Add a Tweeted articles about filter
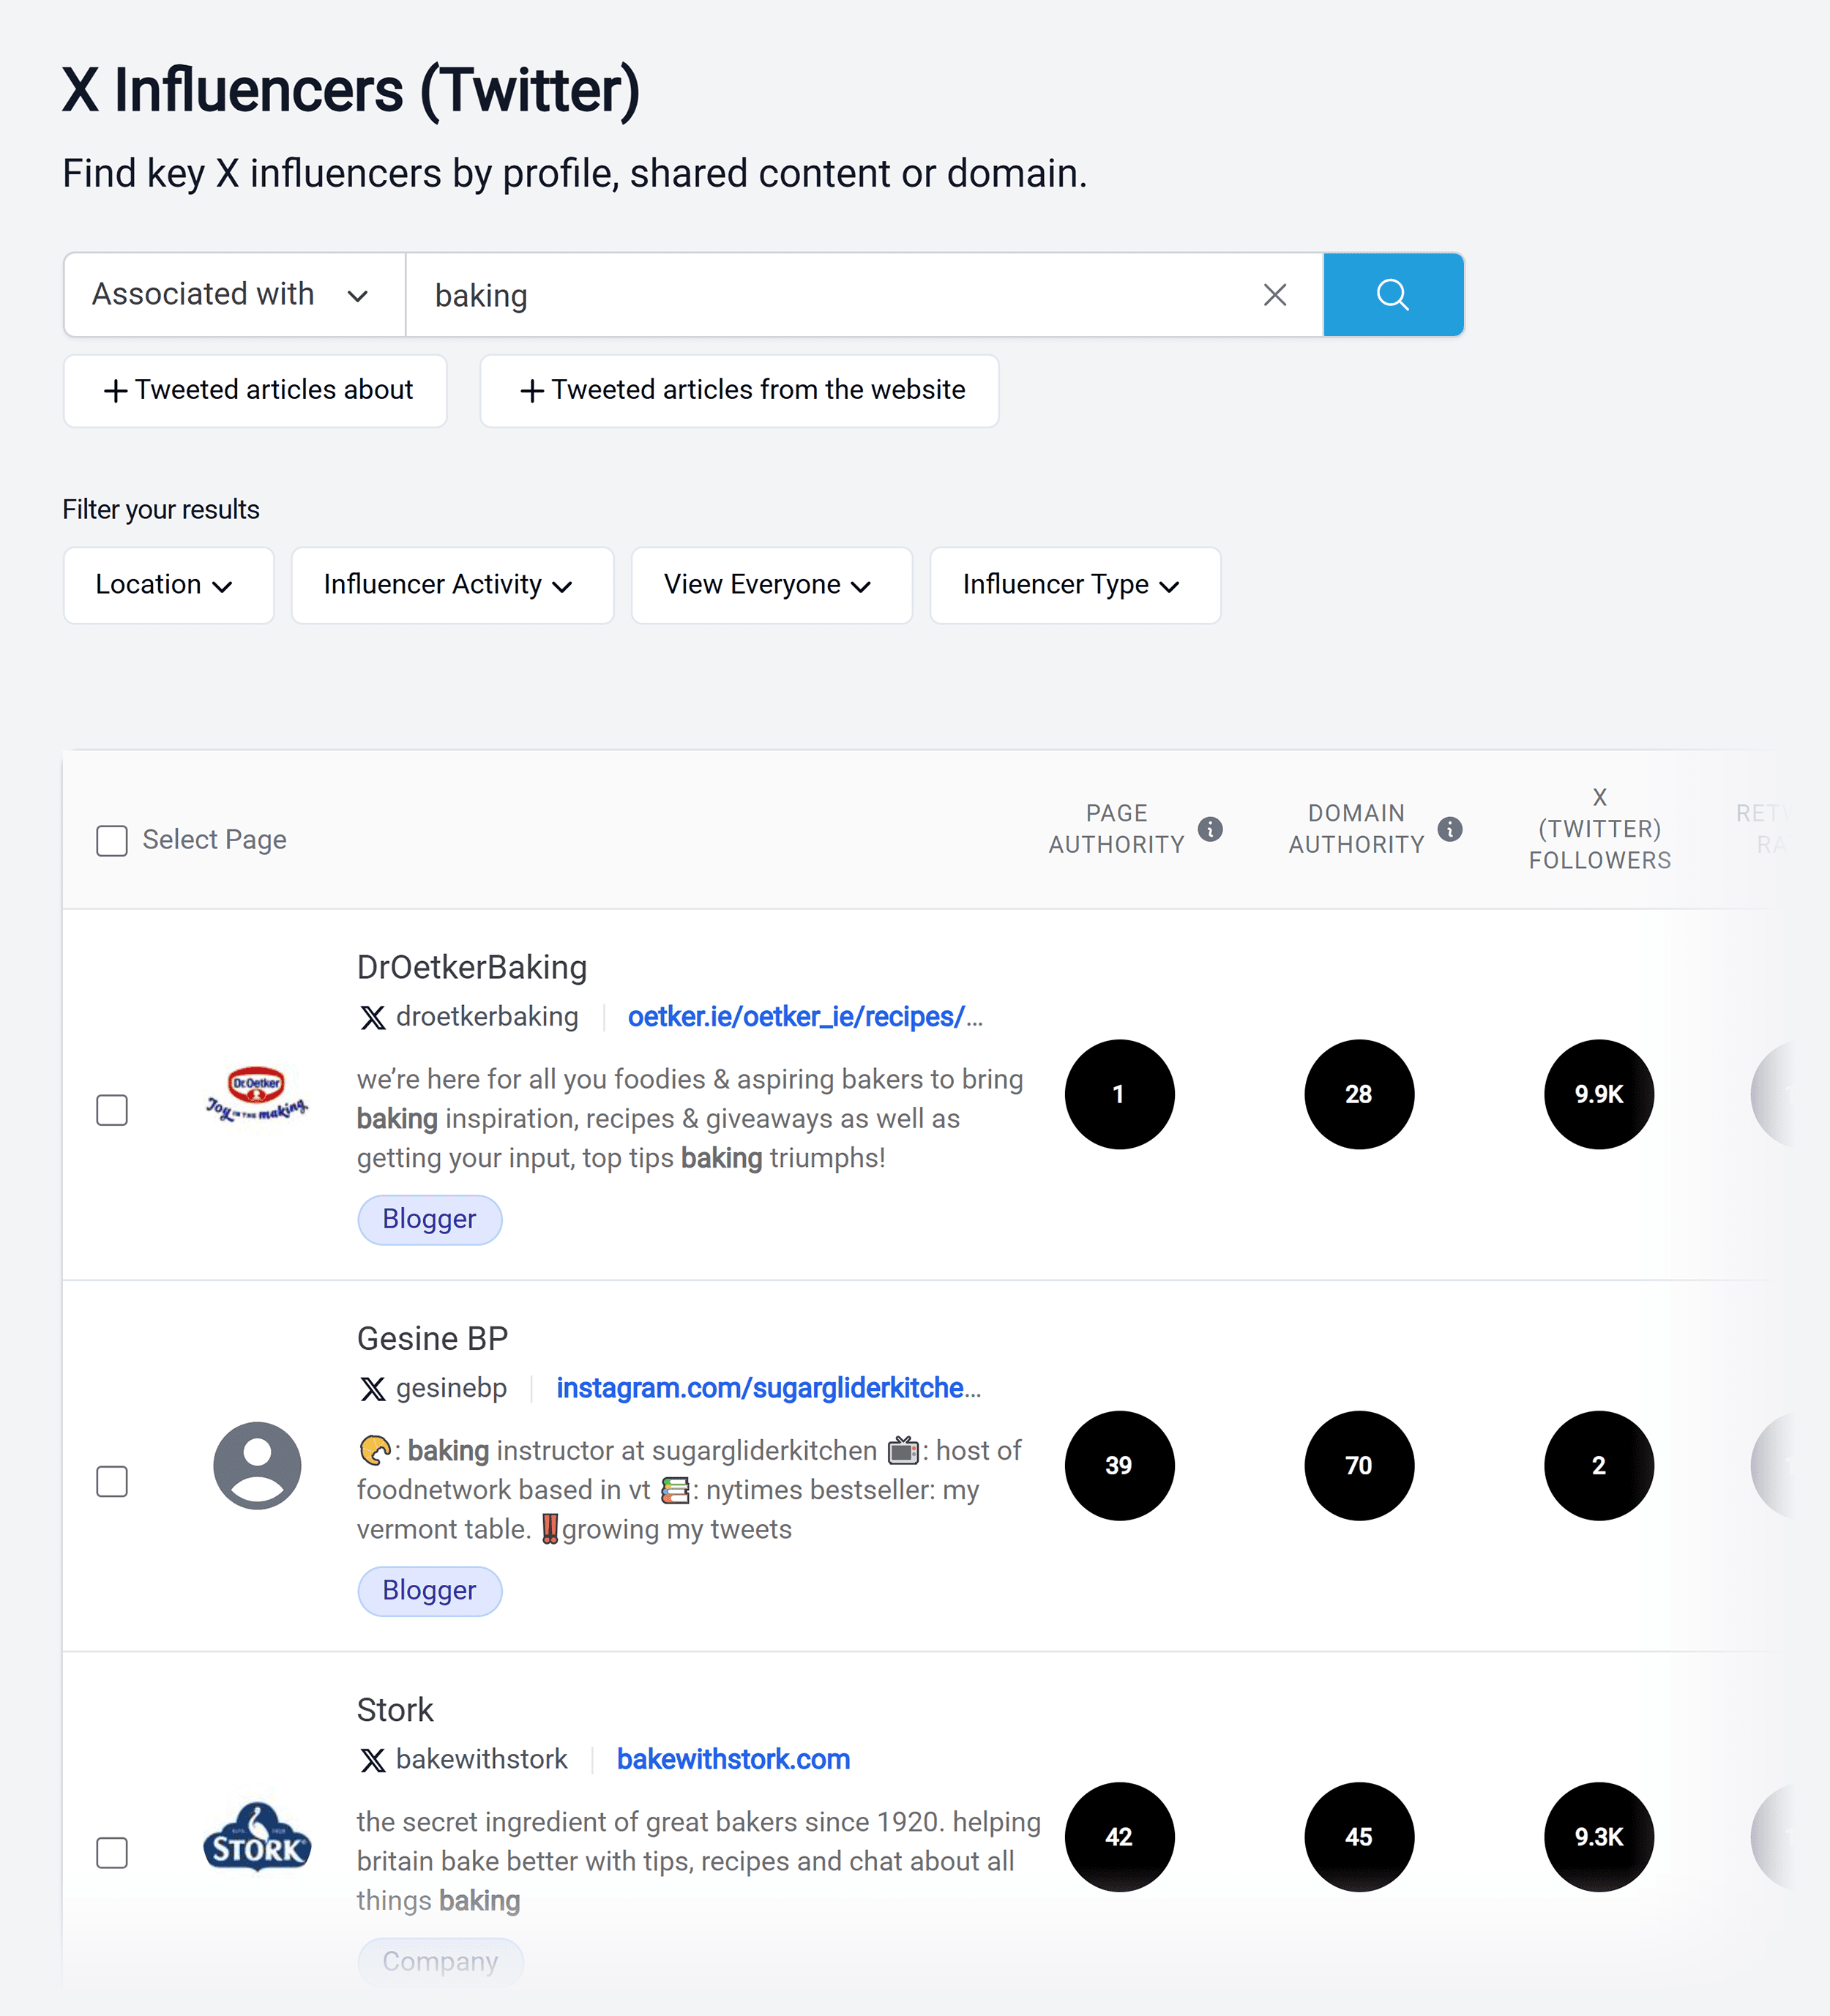Screen dimensions: 1830x2016 click(x=255, y=391)
